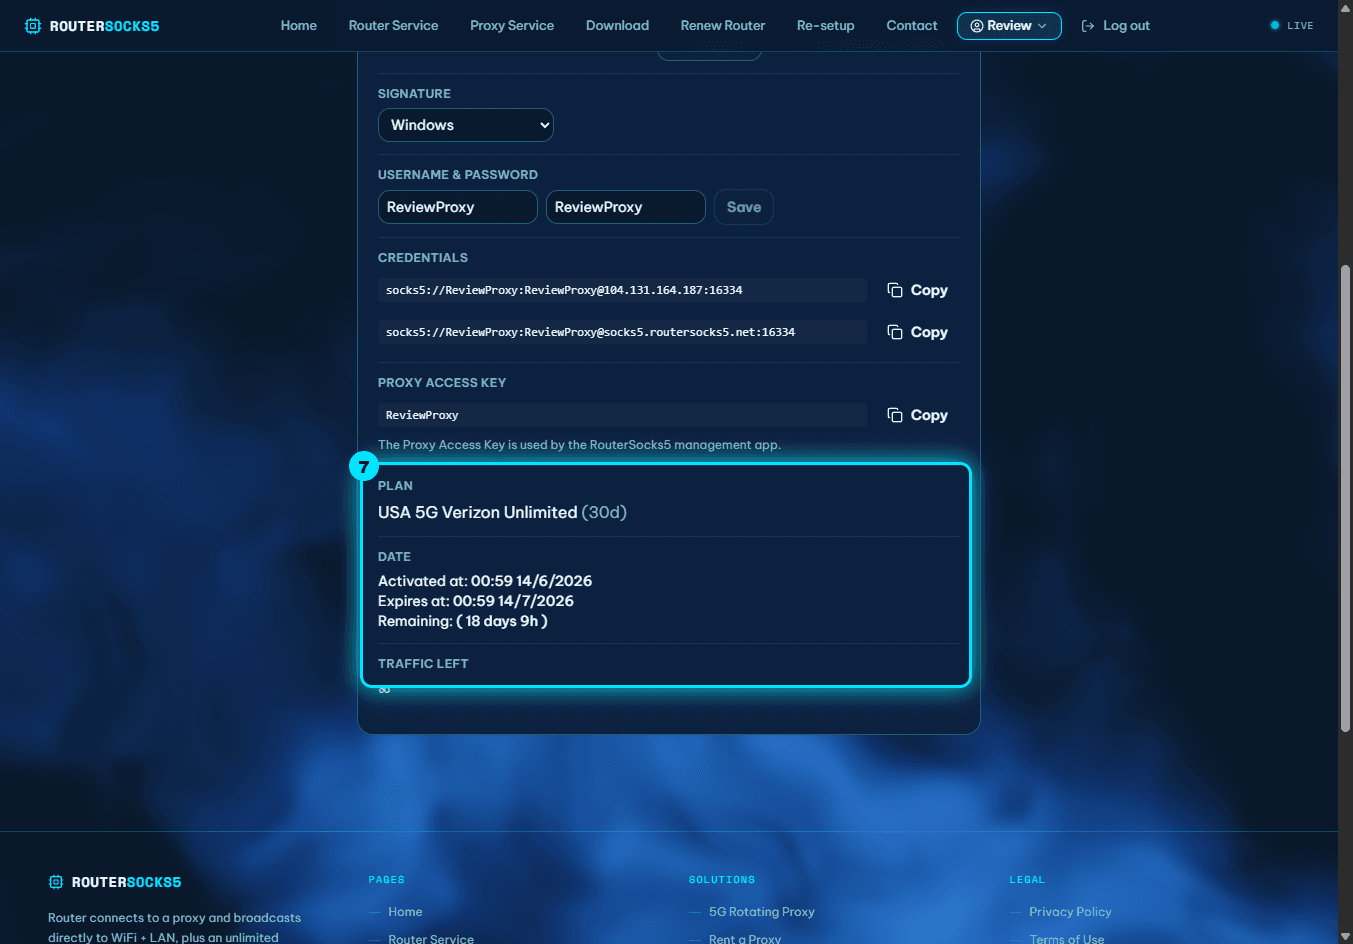
Task: Open the Privacy Policy footer link
Action: click(x=1070, y=912)
